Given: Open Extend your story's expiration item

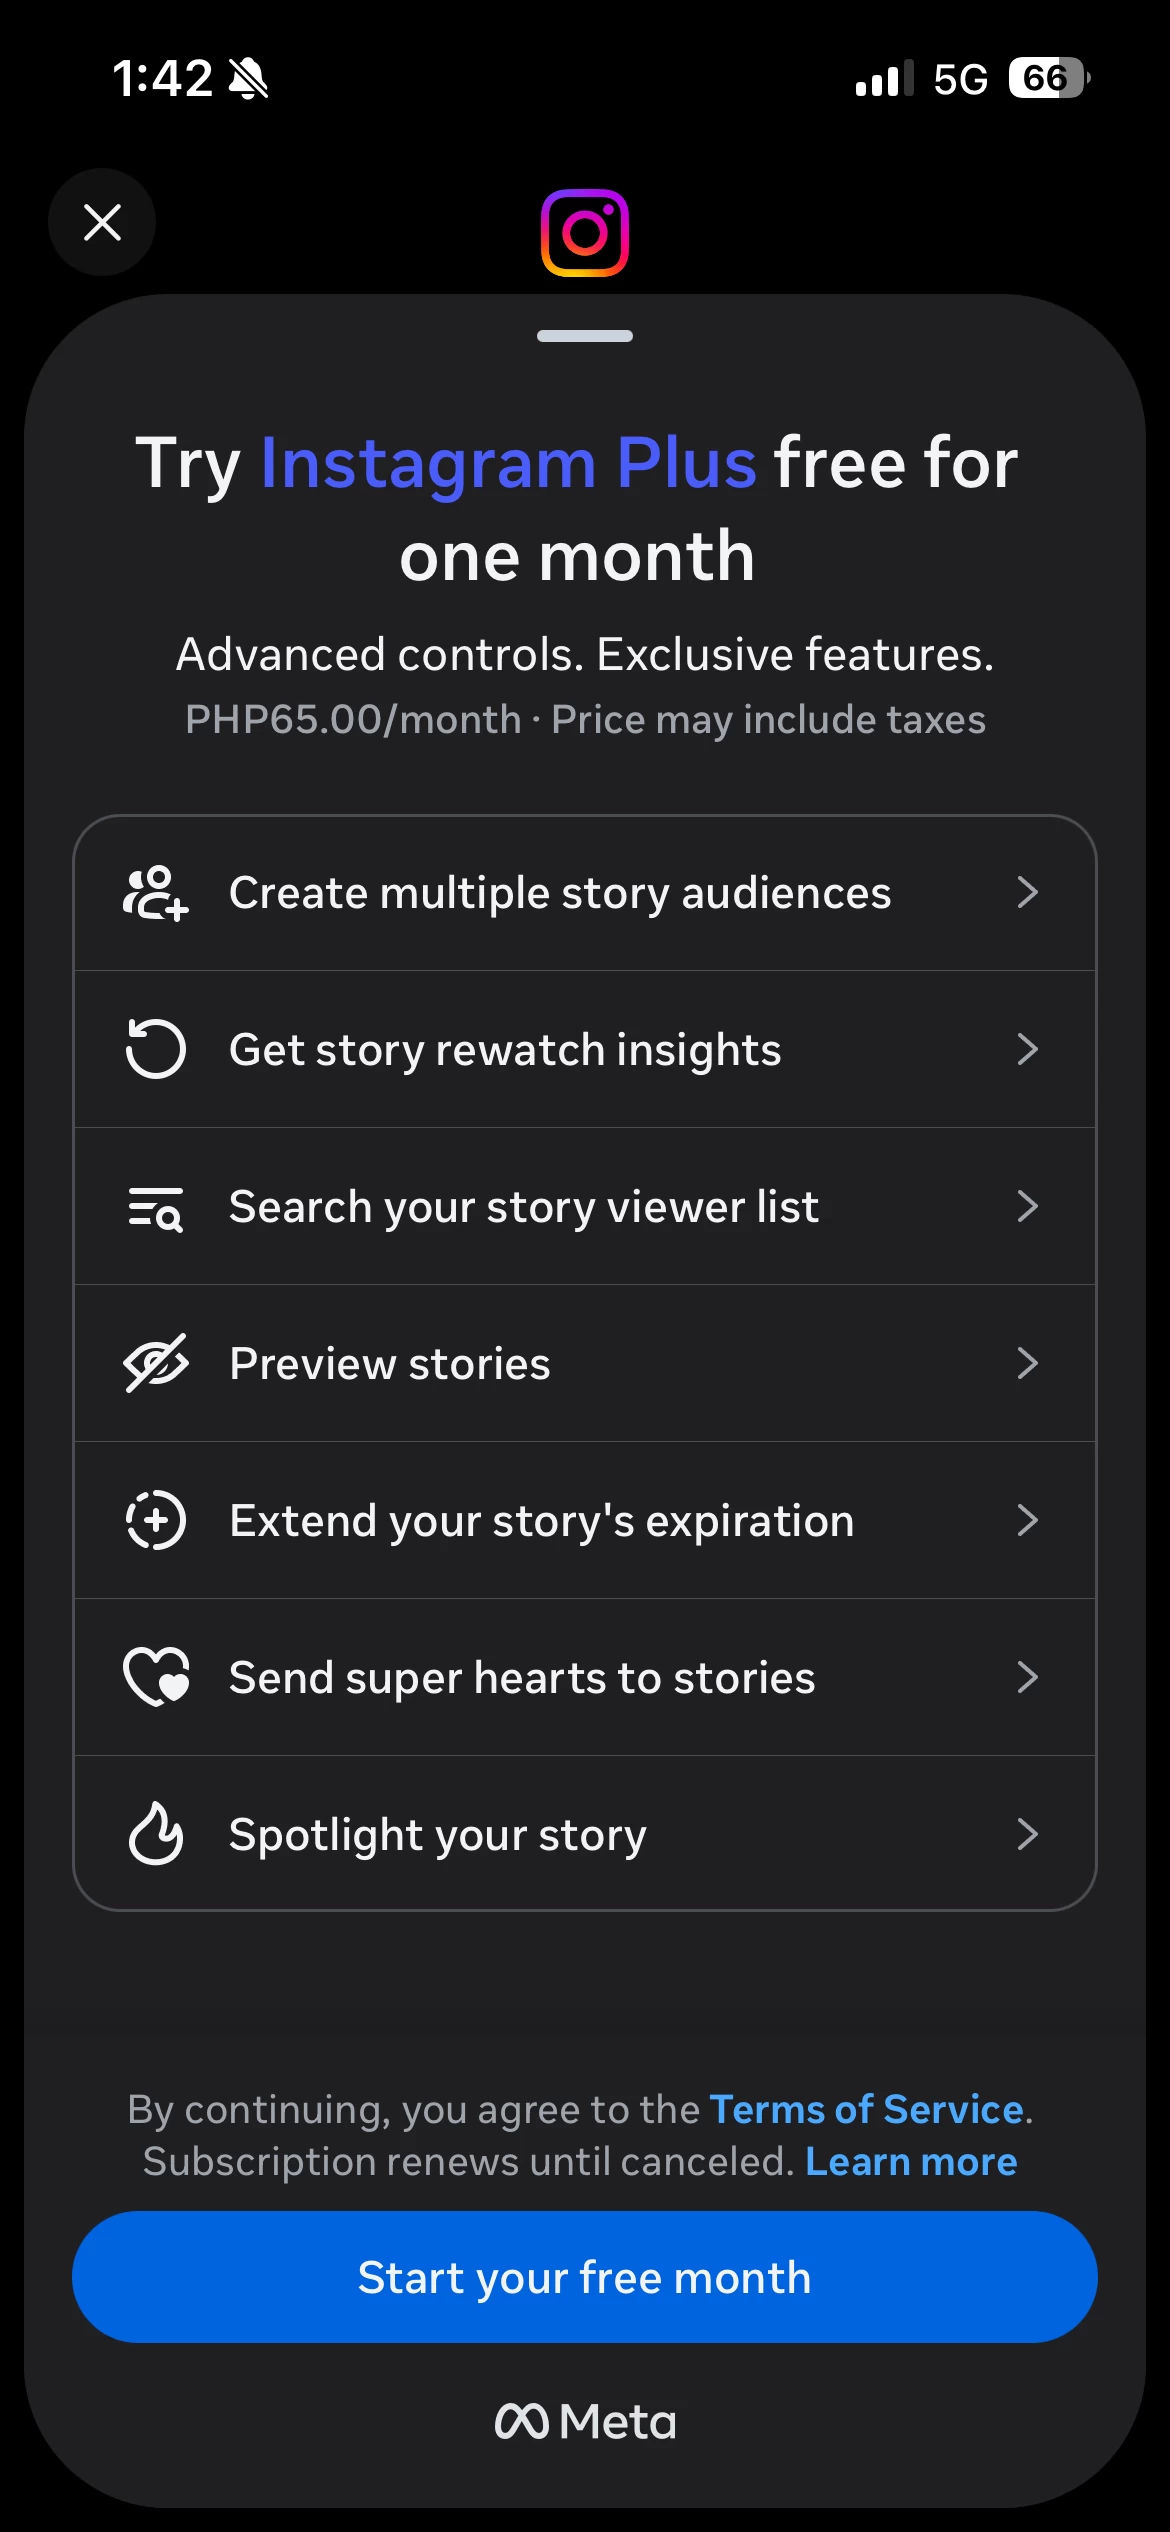Looking at the screenshot, I should click(x=541, y=1520).
